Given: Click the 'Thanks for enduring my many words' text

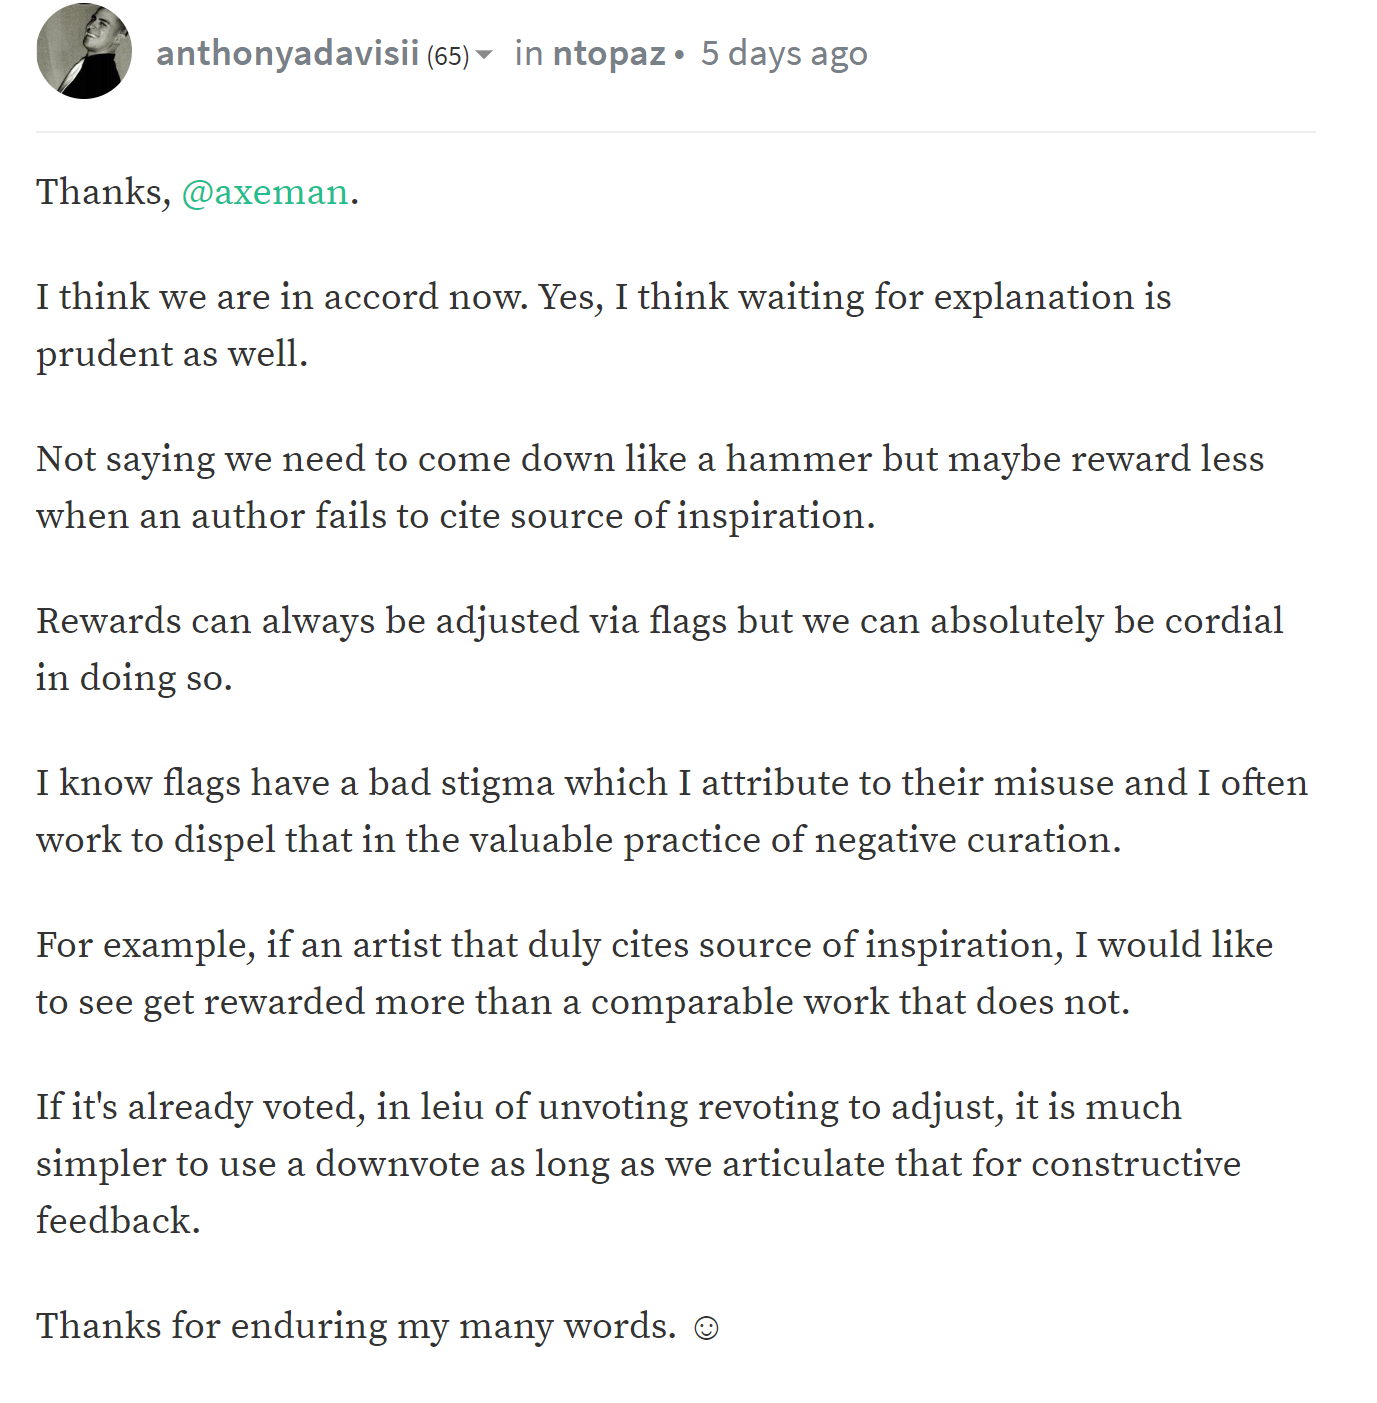Looking at the screenshot, I should (x=356, y=1326).
